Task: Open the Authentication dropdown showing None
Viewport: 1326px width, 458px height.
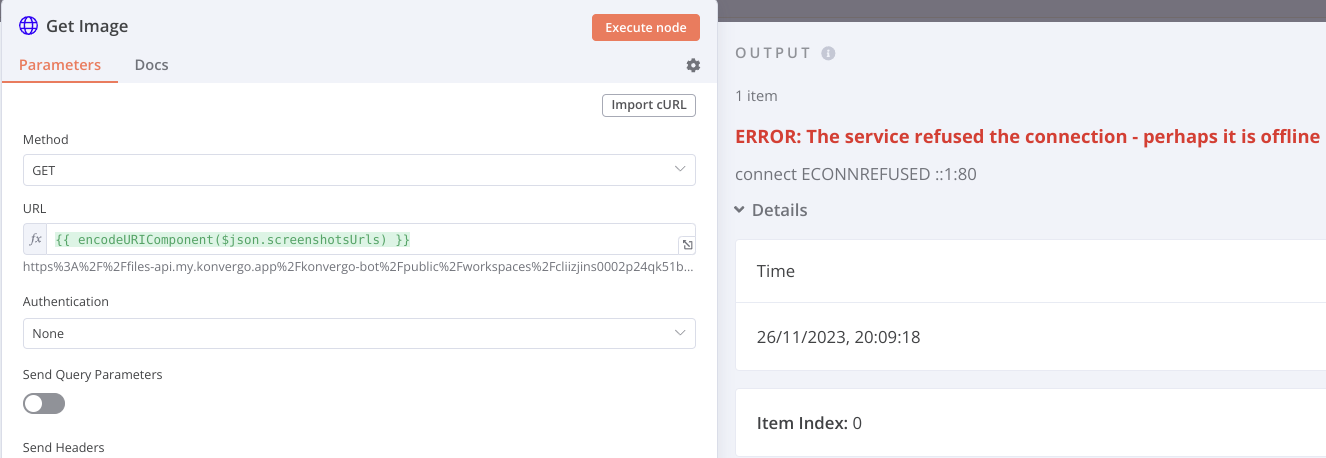Action: [x=359, y=333]
